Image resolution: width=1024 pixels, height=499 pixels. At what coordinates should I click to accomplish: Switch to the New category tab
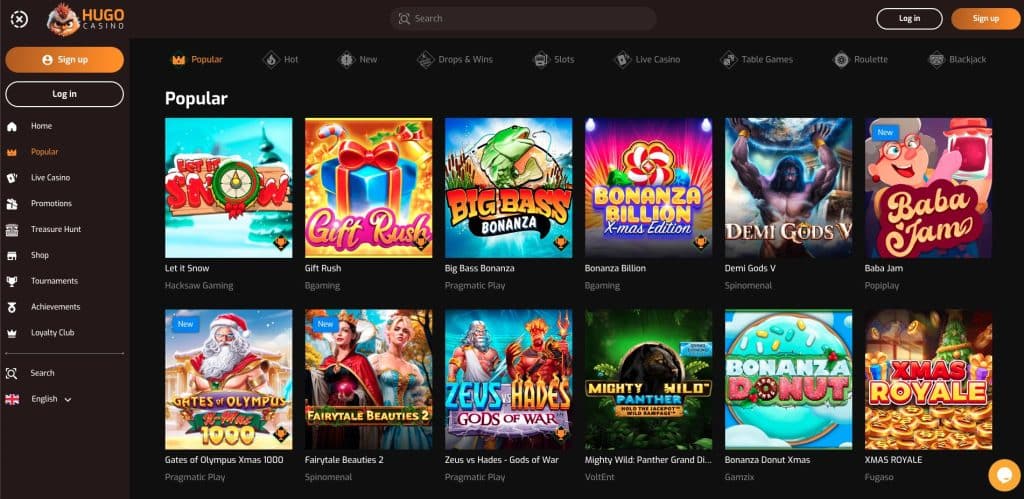pos(358,59)
